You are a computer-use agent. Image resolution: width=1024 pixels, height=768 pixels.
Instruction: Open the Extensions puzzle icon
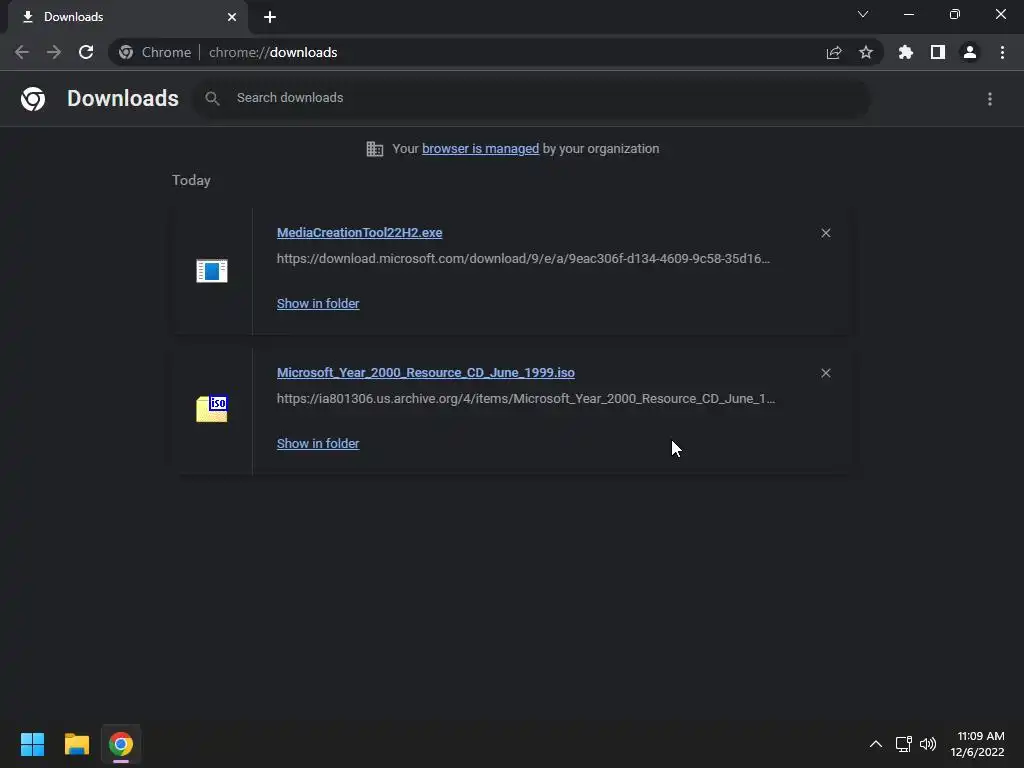[x=906, y=52]
